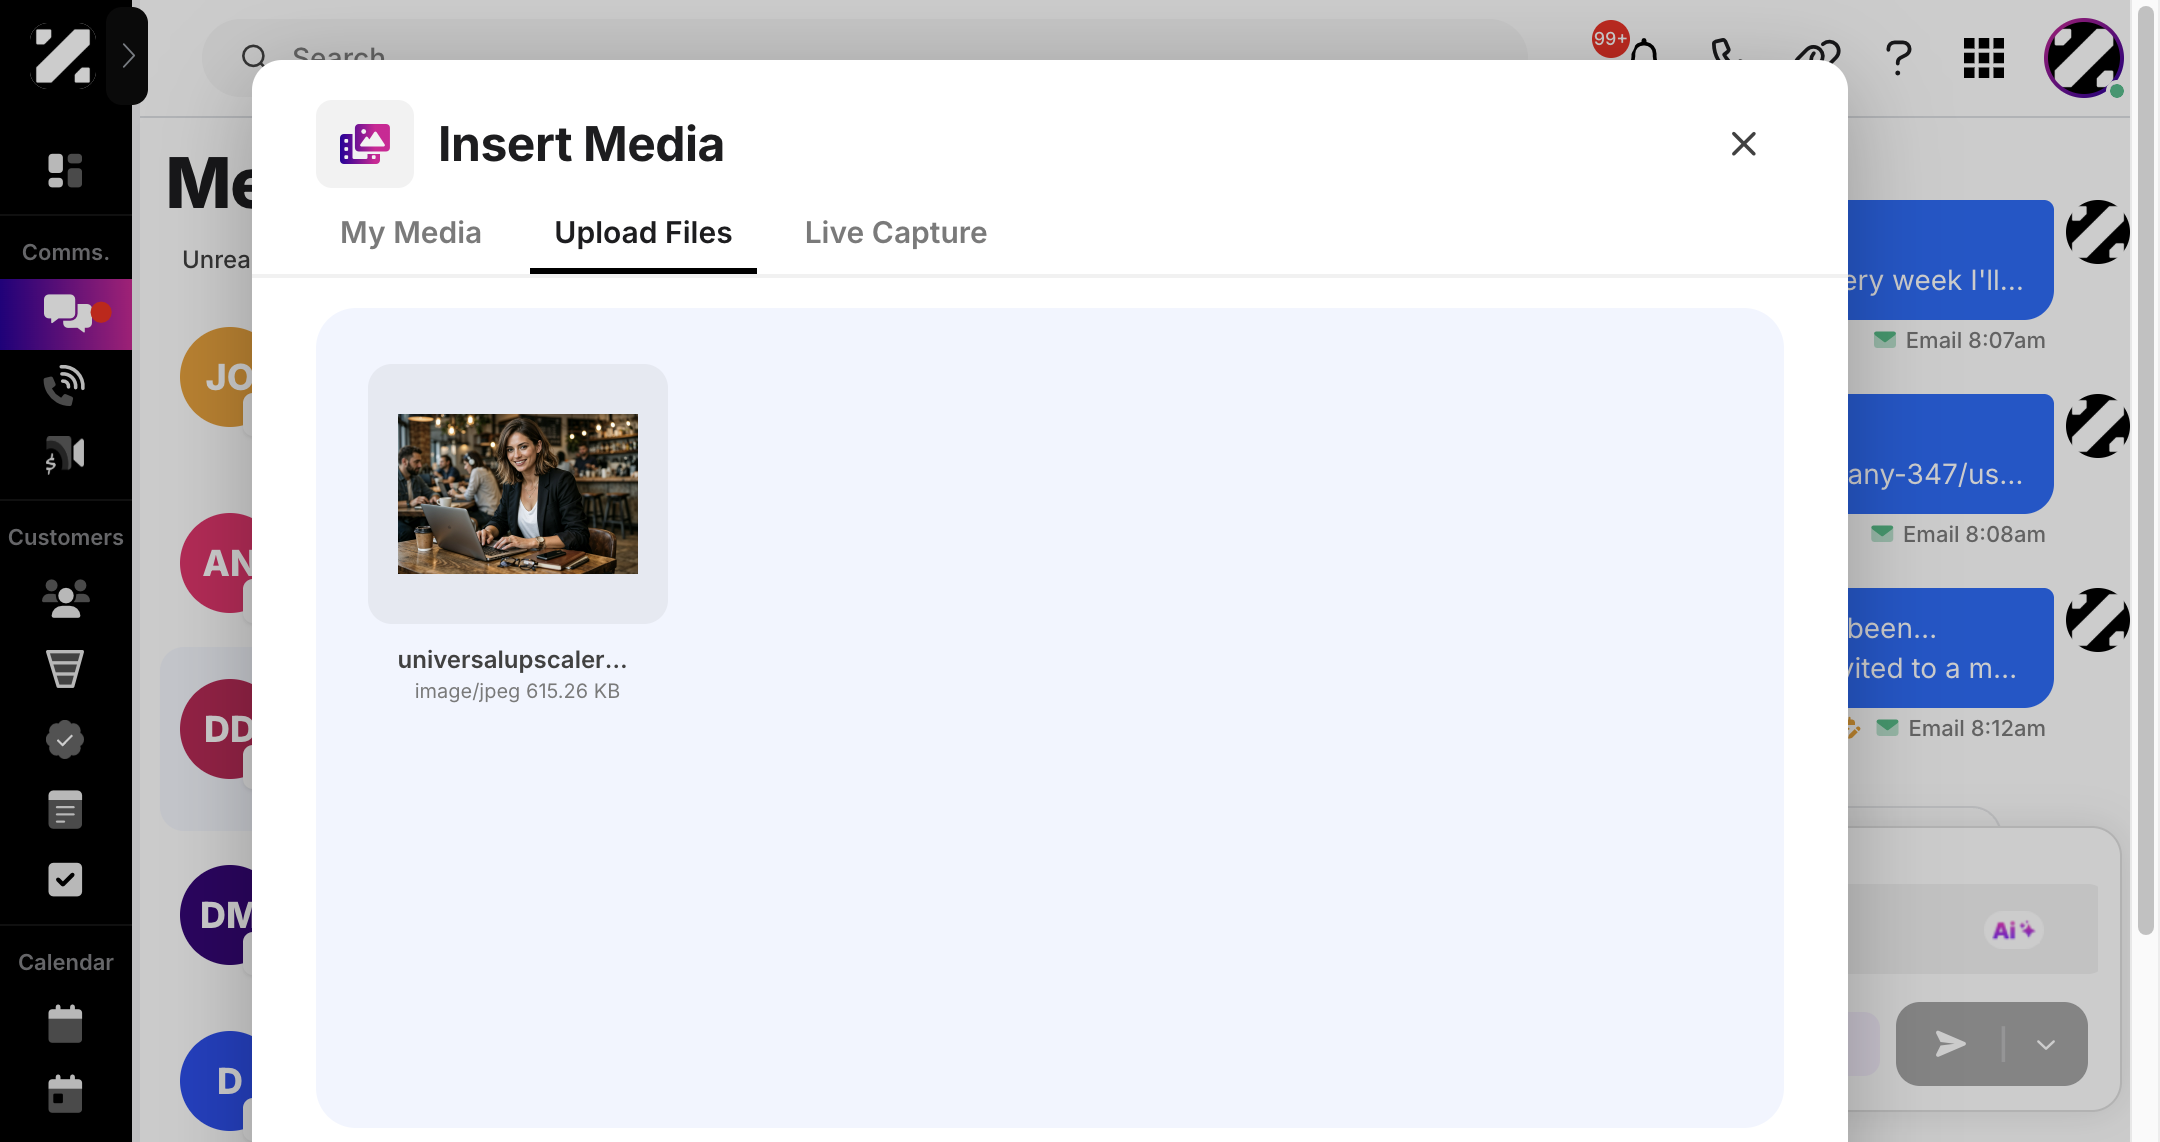Select the Upload Files tab

[643, 232]
